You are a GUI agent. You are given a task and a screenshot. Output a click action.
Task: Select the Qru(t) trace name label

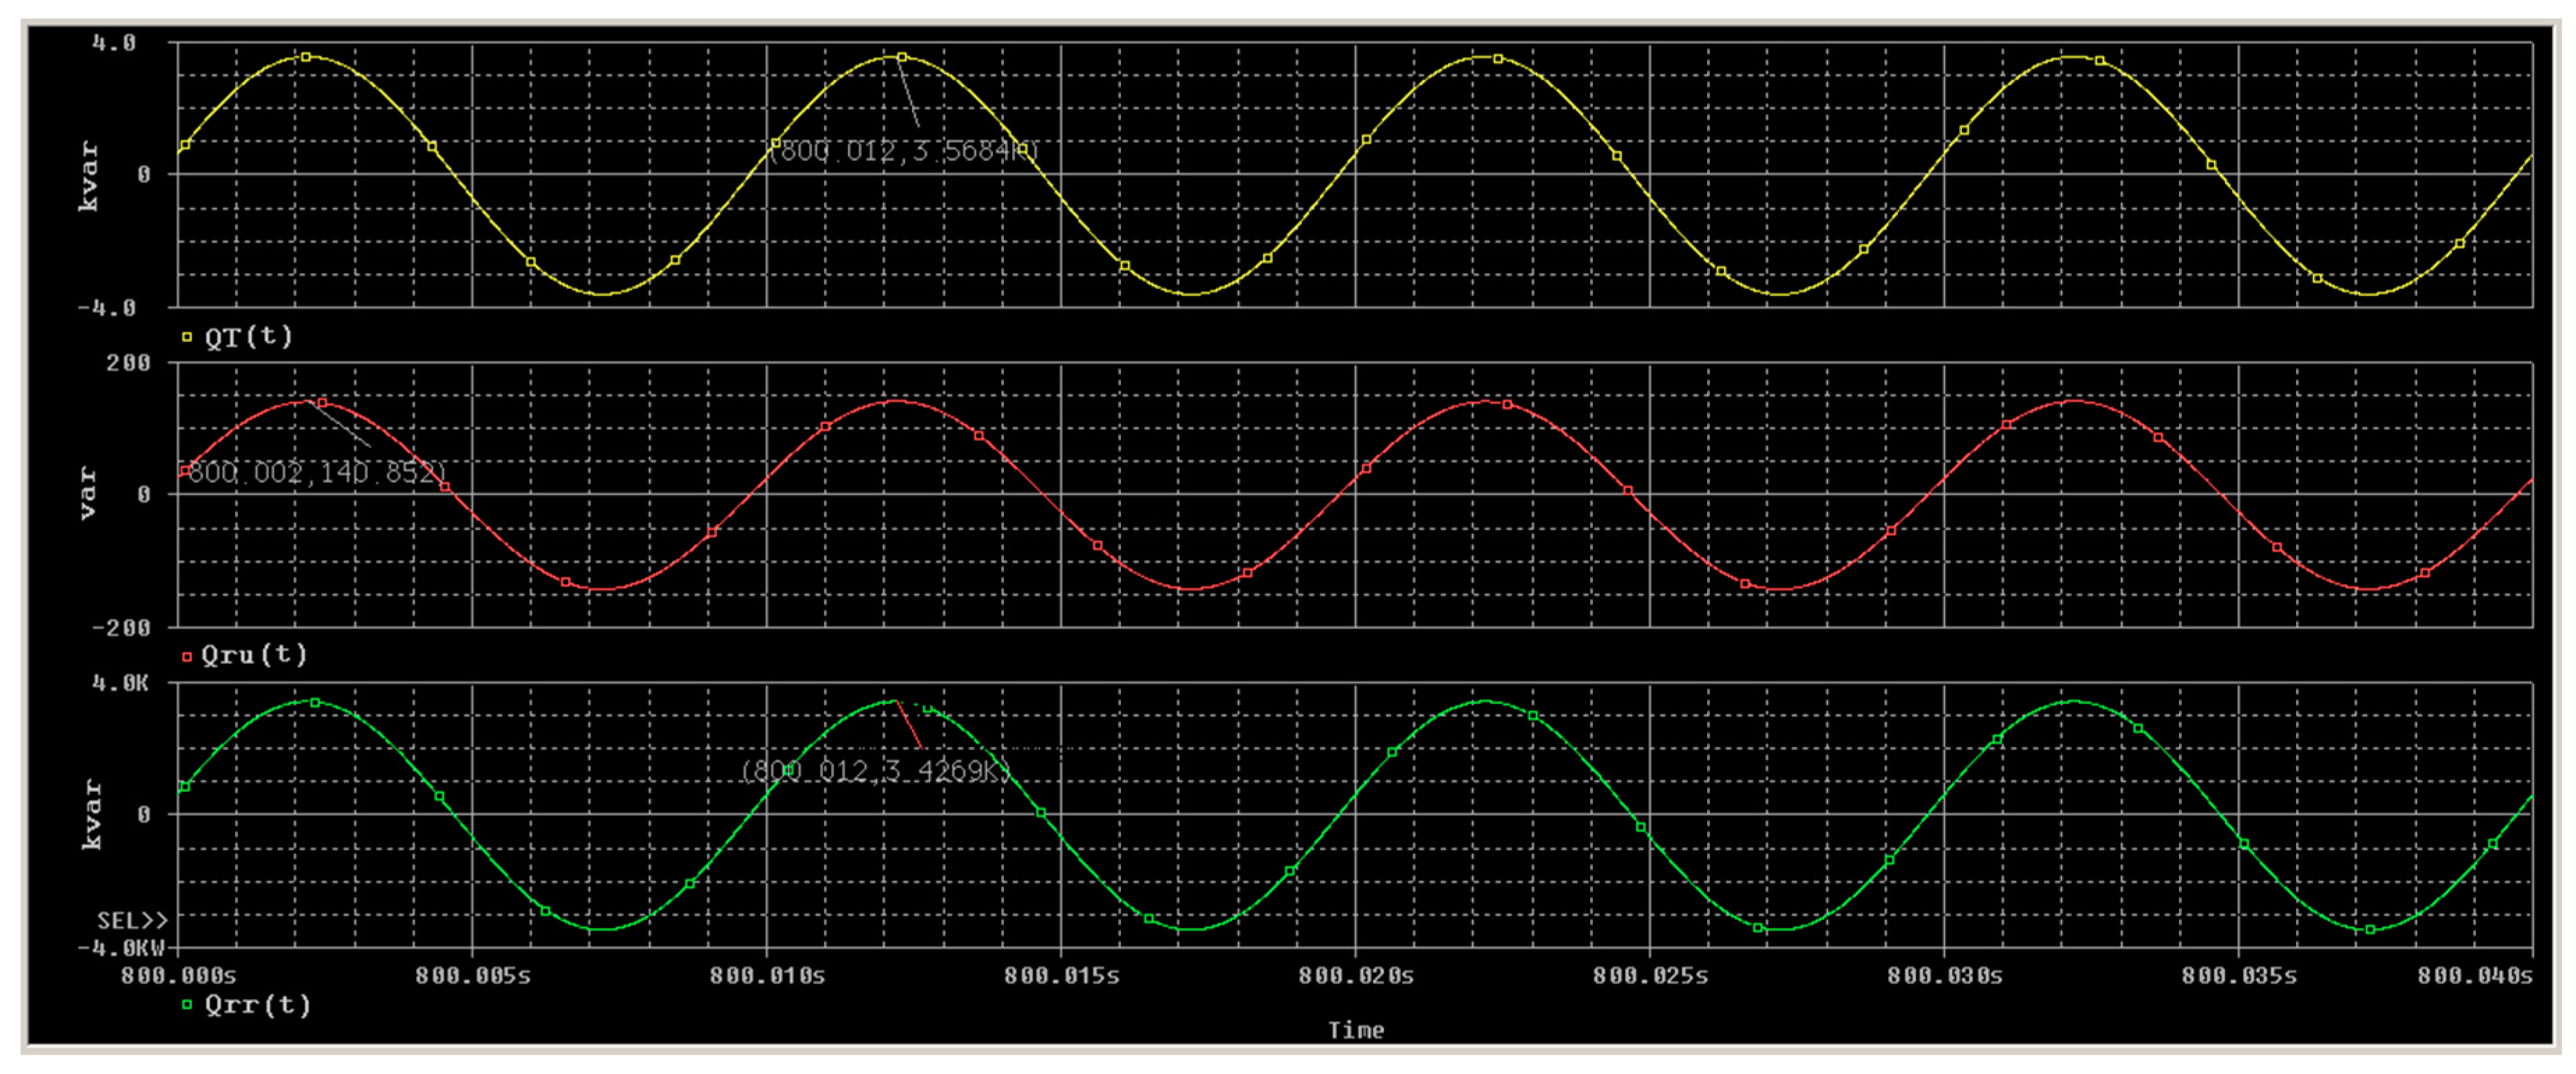pyautogui.click(x=254, y=655)
